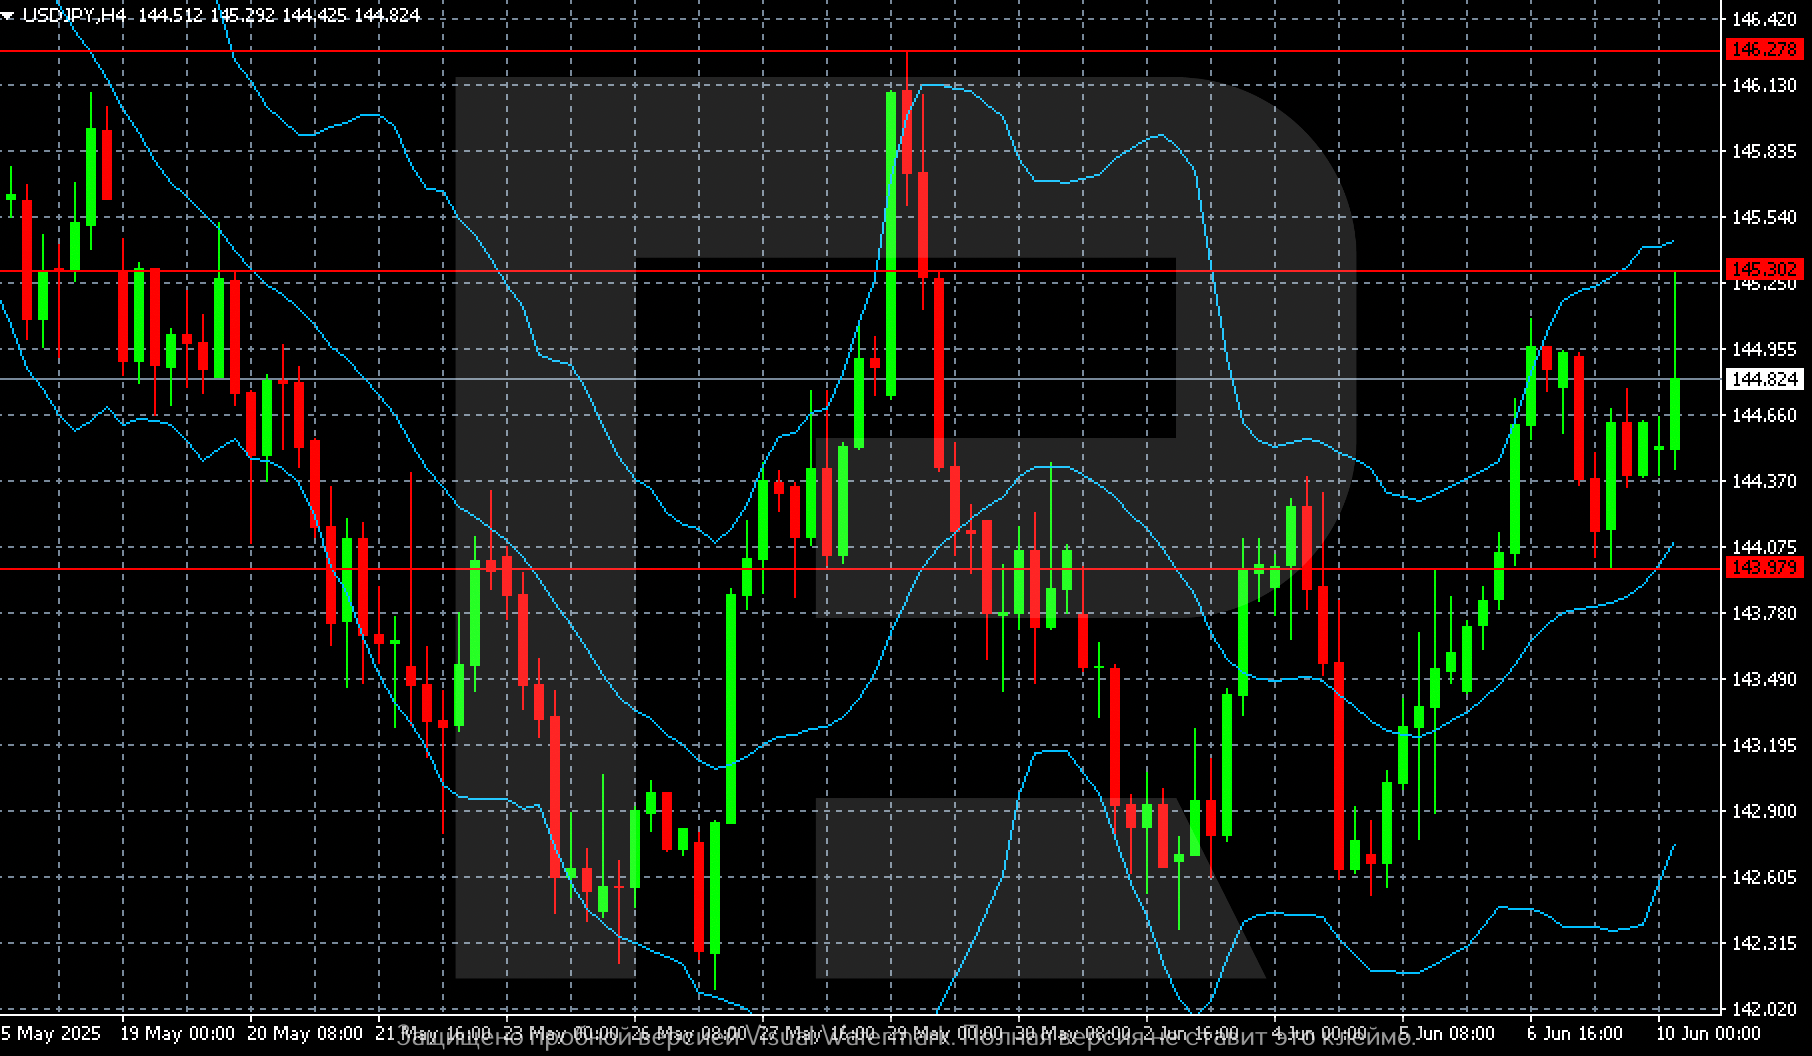Click the 145.540 price axis label
1812x1056 pixels.
click(1764, 217)
